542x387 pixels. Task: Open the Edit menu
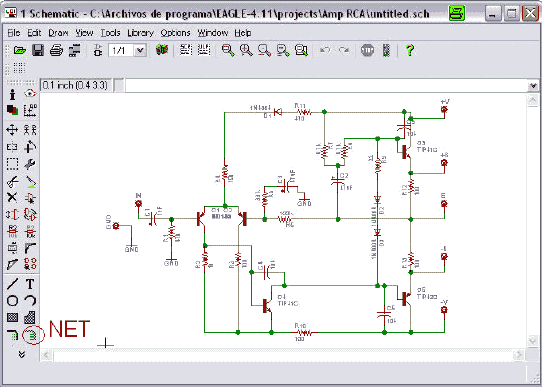pyautogui.click(x=34, y=33)
